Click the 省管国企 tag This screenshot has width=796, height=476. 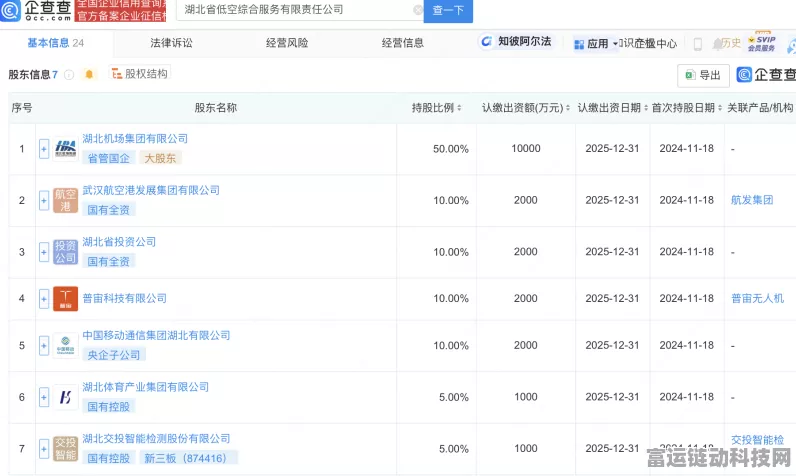click(109, 158)
